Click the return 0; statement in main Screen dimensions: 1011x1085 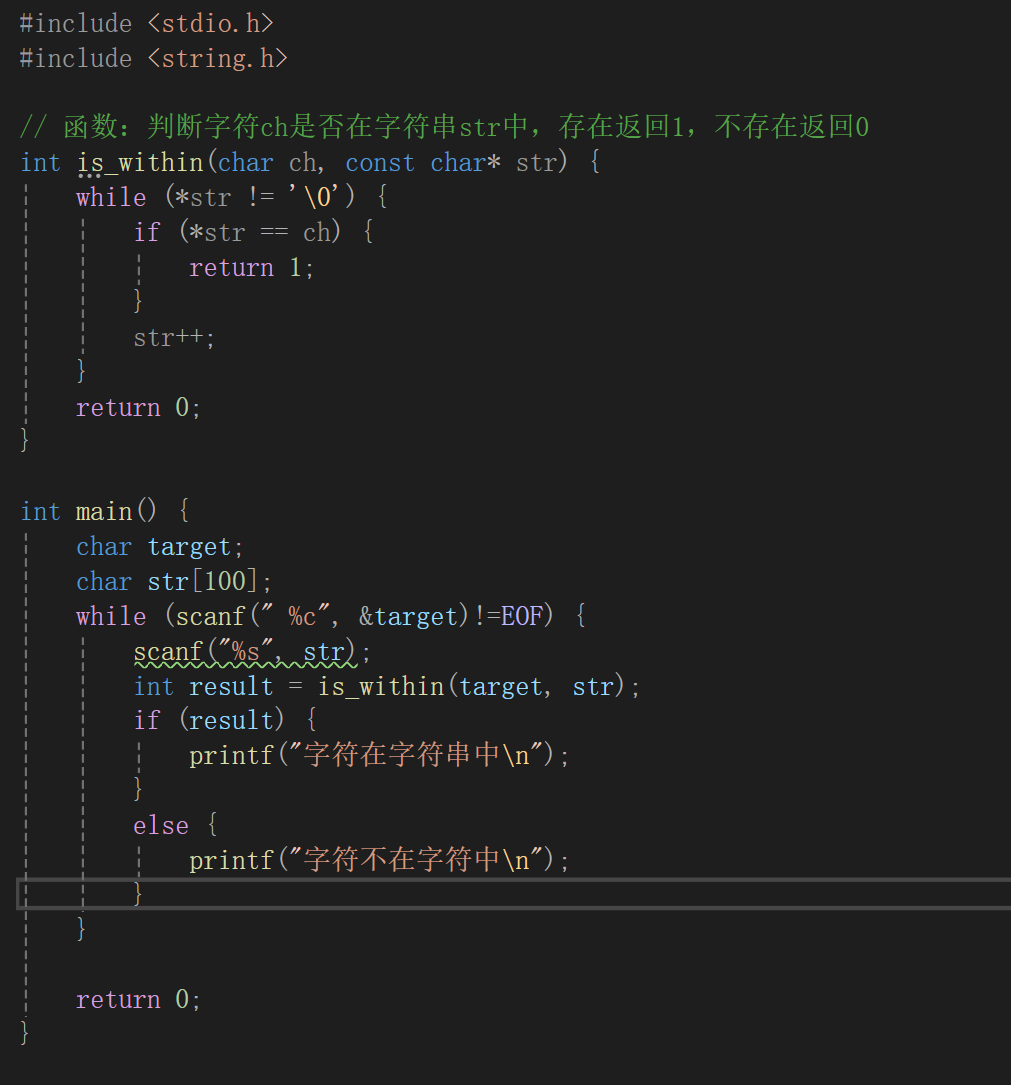[138, 999]
